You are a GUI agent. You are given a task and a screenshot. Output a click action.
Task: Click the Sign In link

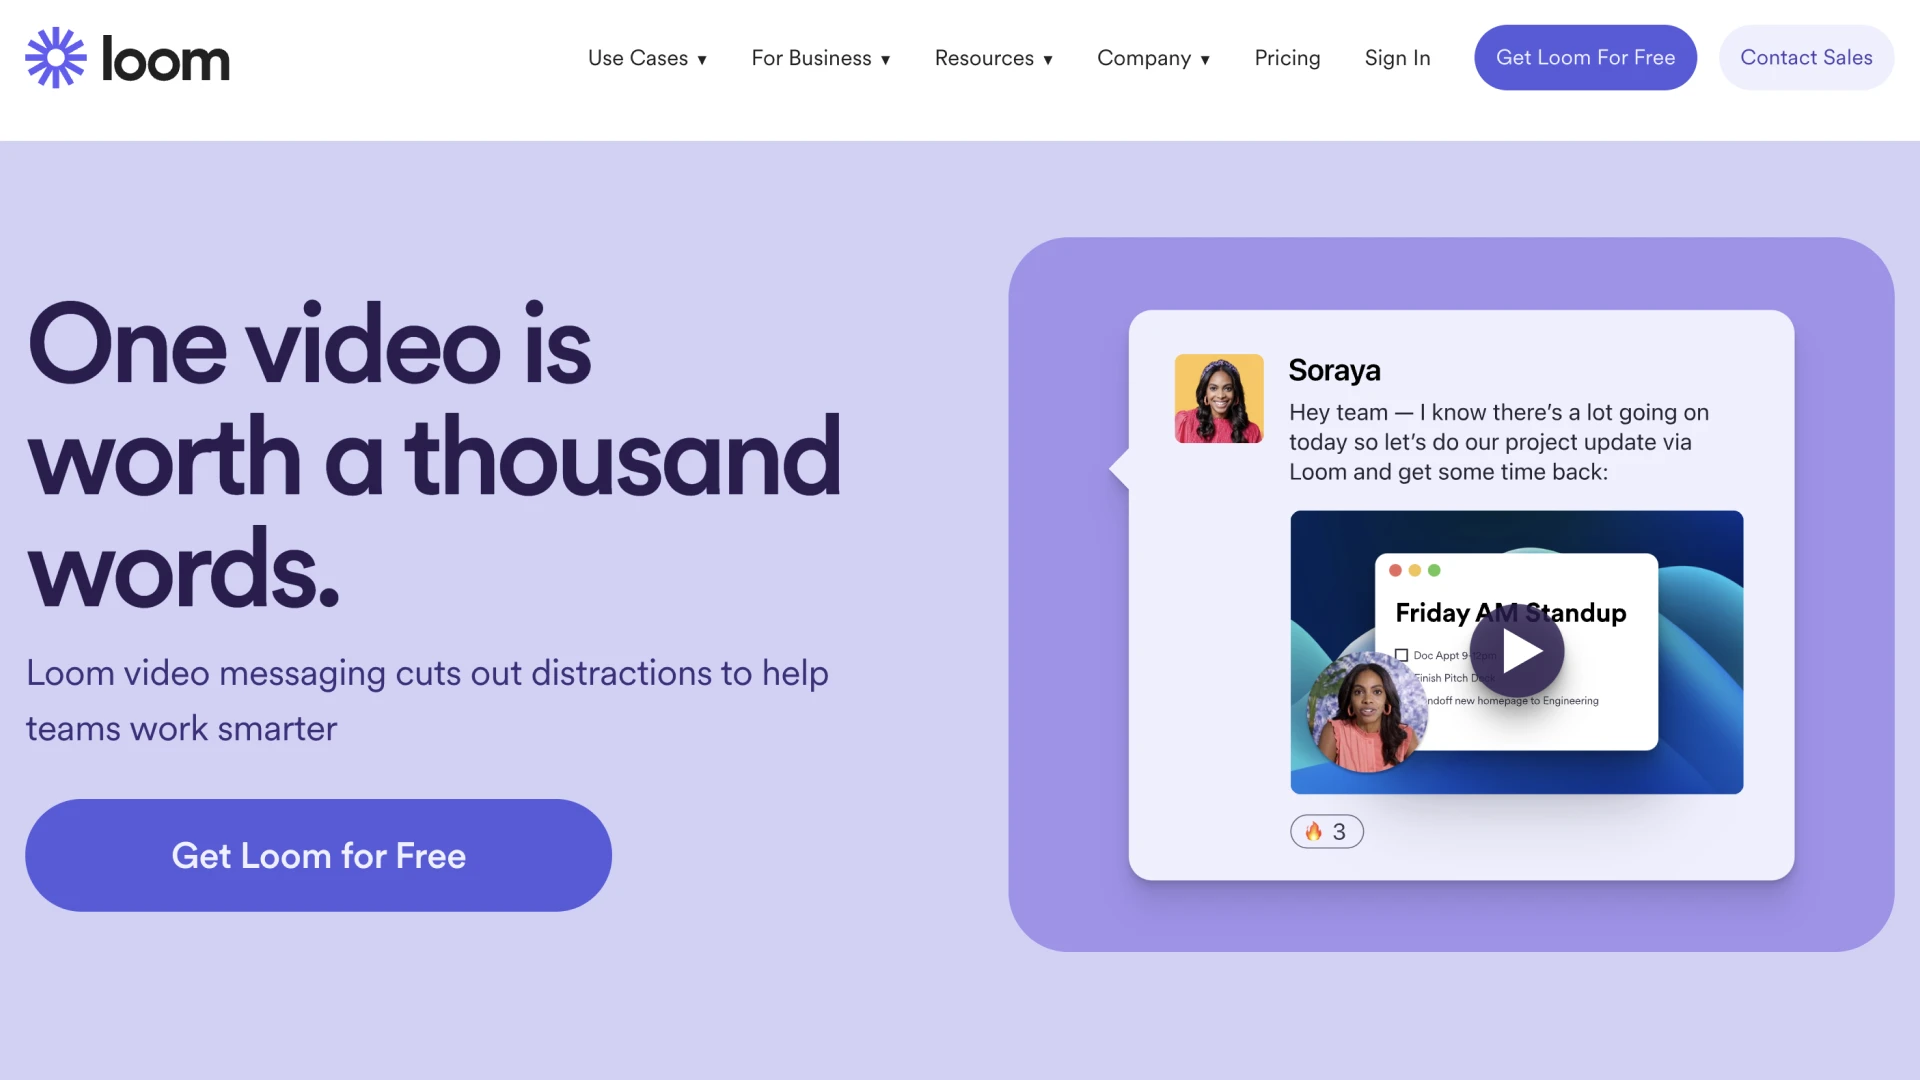click(x=1397, y=58)
